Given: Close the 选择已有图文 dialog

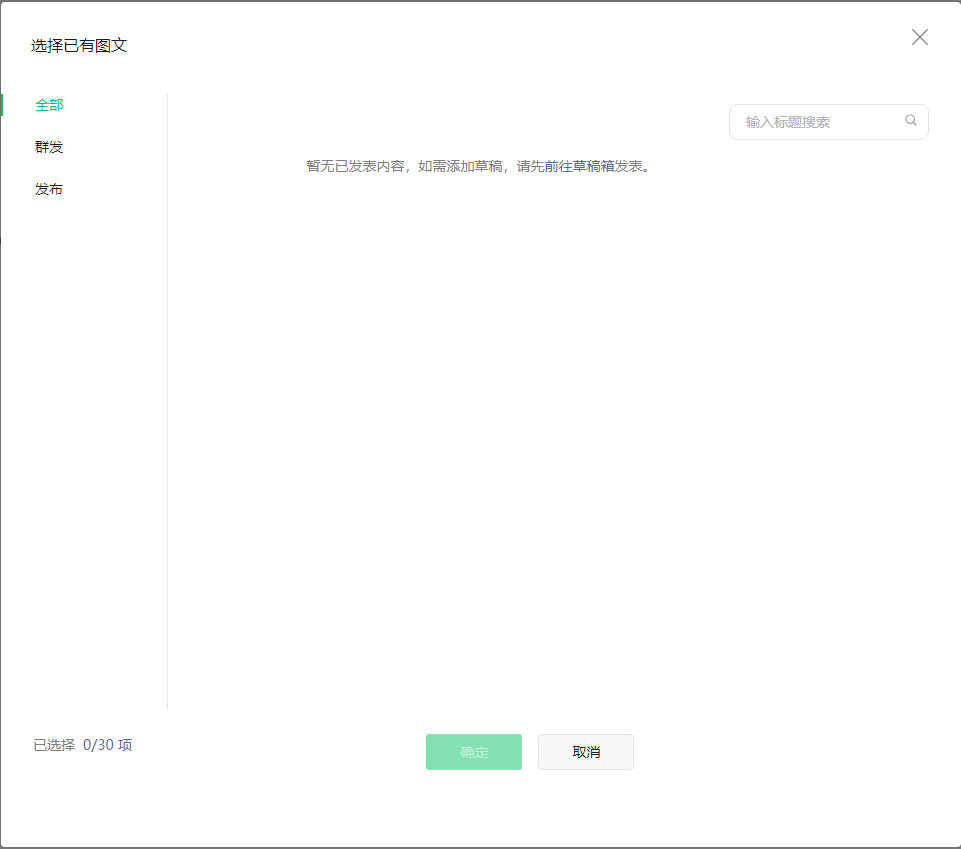Looking at the screenshot, I should click(x=919, y=37).
